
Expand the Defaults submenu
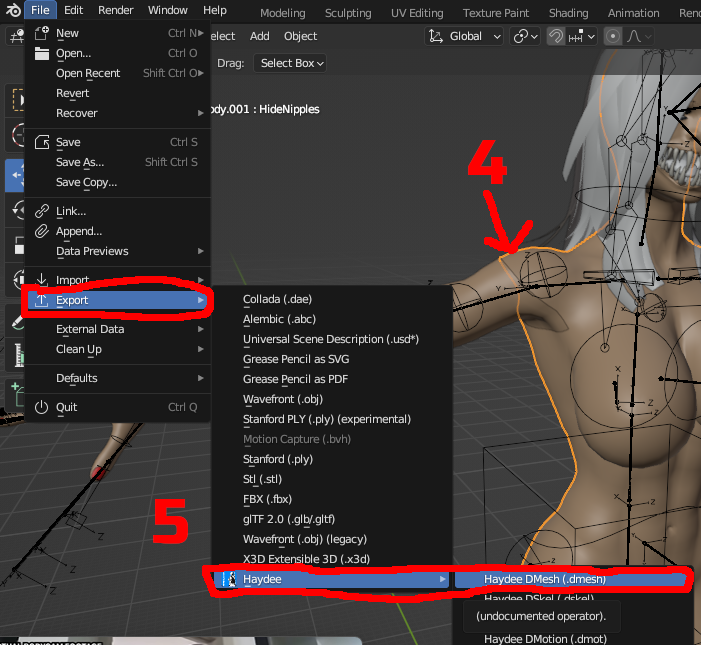(x=118, y=378)
